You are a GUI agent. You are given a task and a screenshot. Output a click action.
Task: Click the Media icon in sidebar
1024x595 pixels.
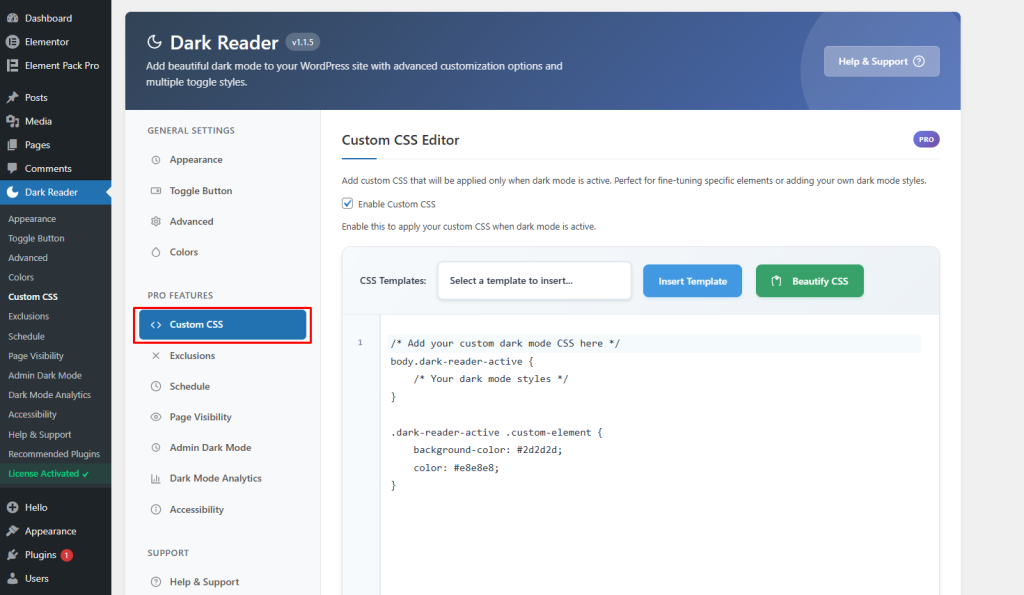12,121
